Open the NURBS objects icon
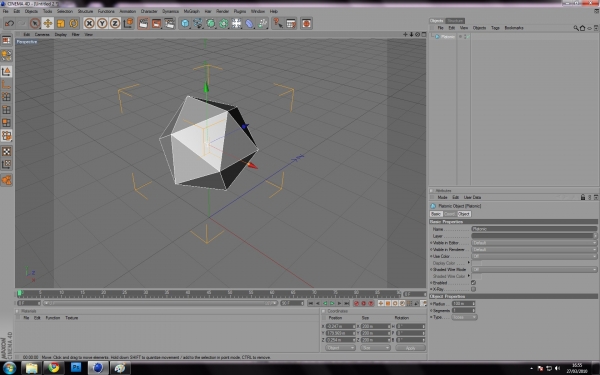This screenshot has width=600, height=375. point(210,23)
